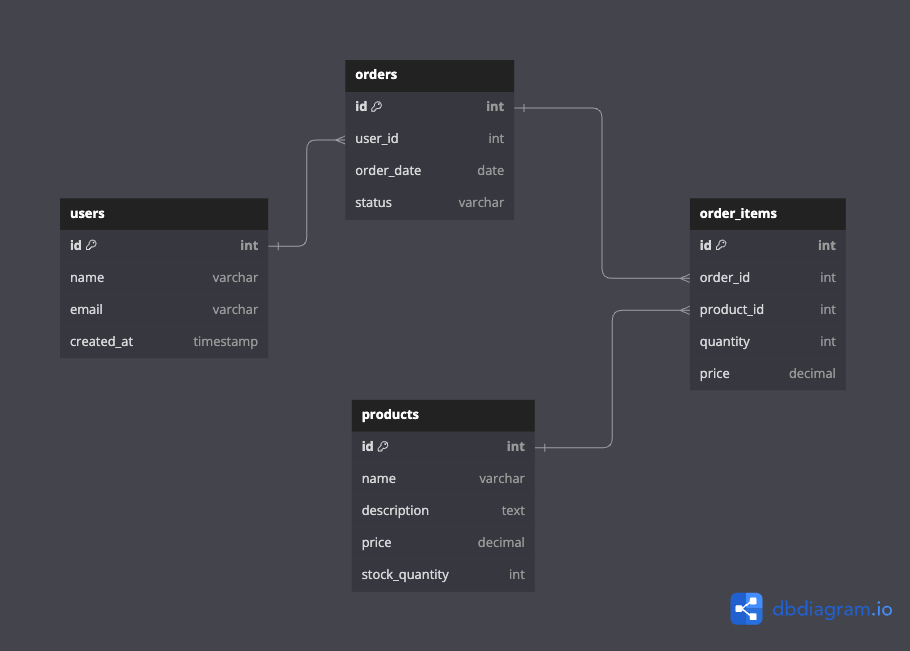The width and height of the screenshot is (910, 651).
Task: Click the stock_quantity field in products
Action: (x=443, y=574)
